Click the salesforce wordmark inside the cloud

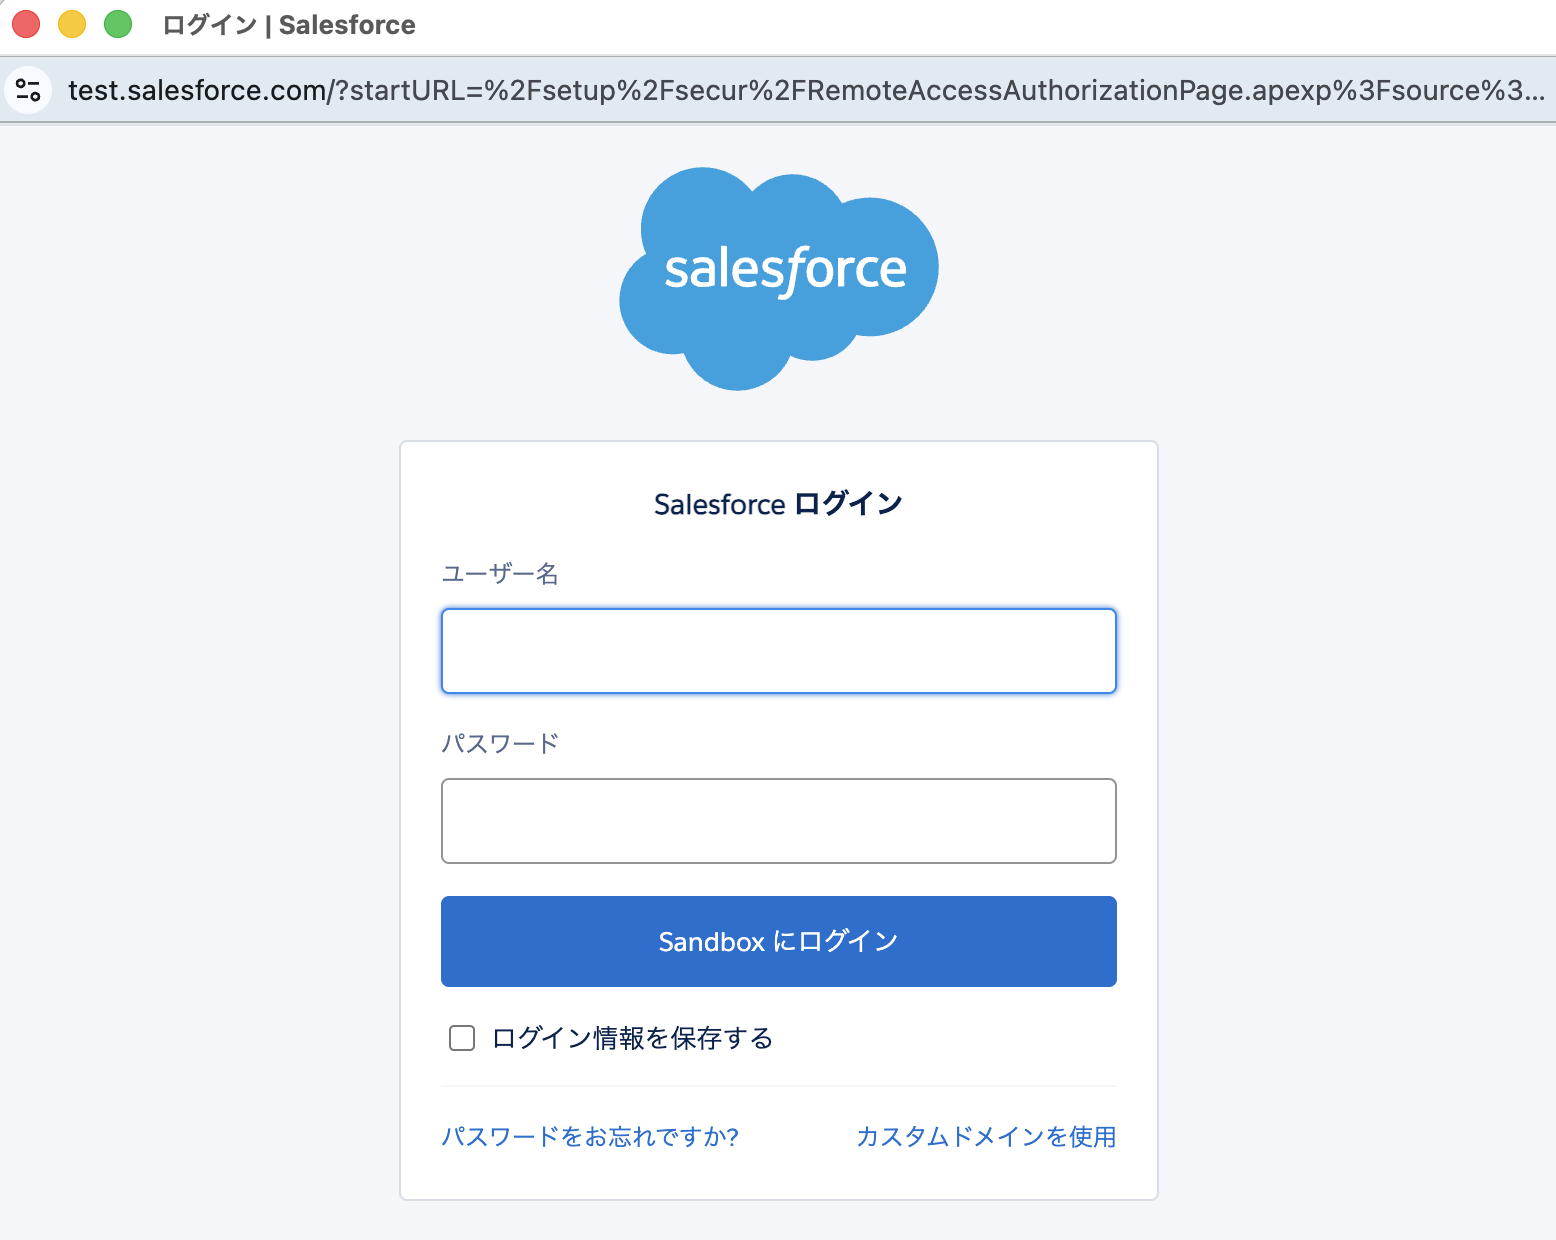point(785,270)
